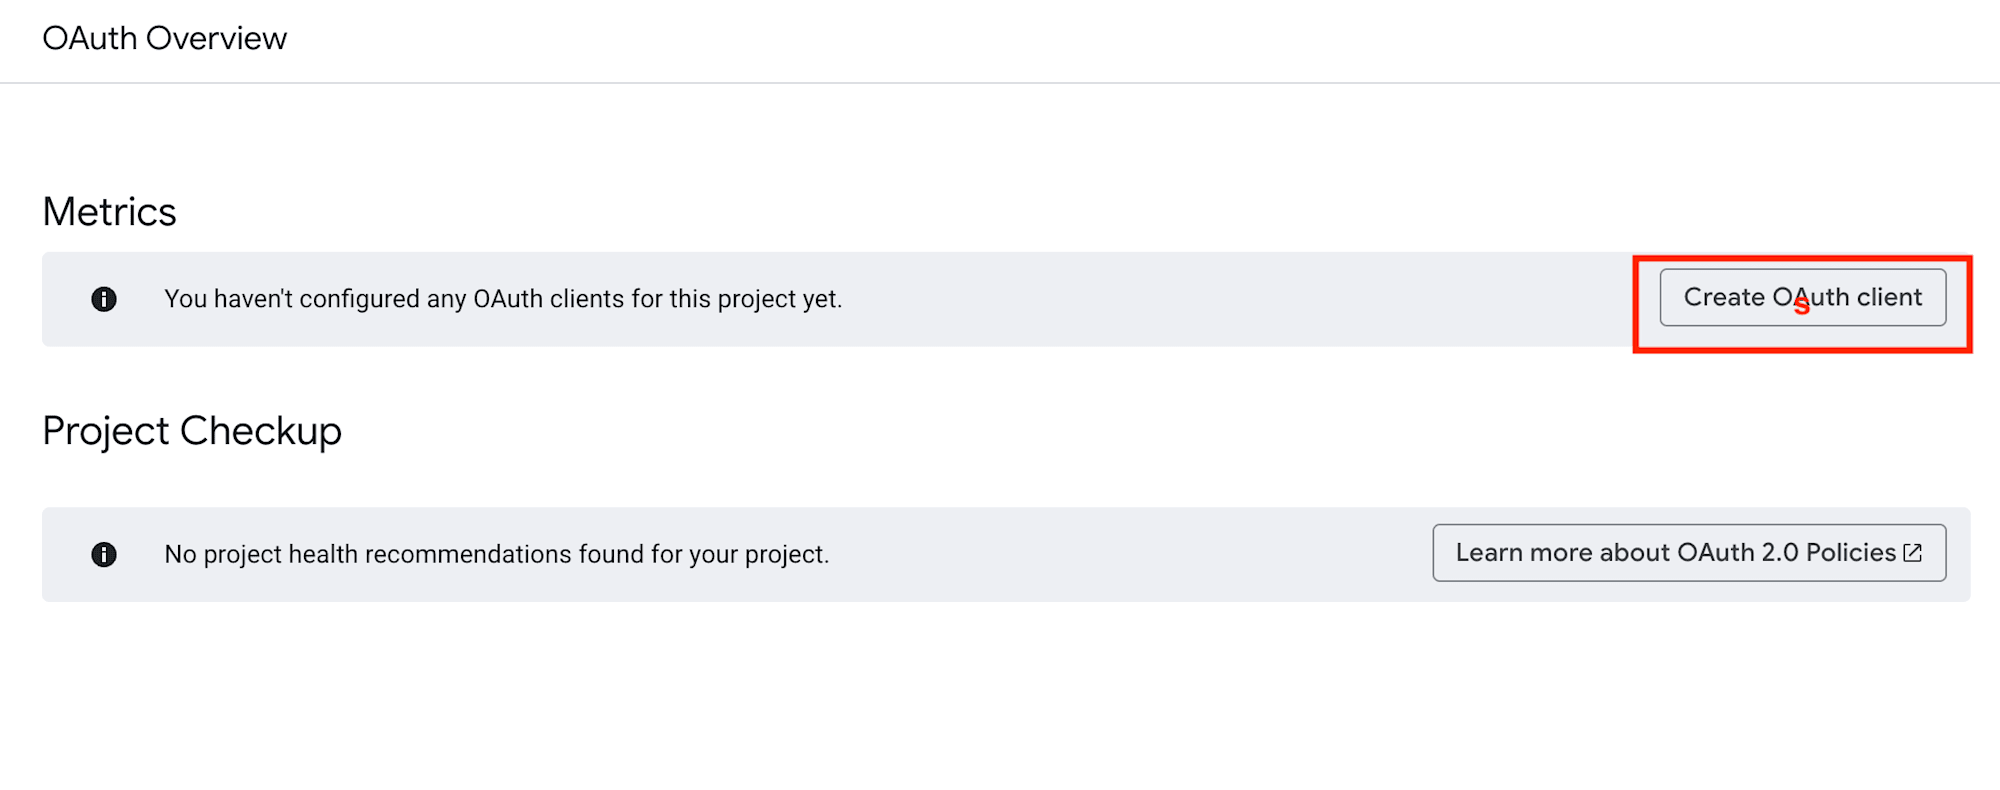This screenshot has height=790, width=2000.
Task: Click the word "Create" on the button
Action: point(1724,297)
